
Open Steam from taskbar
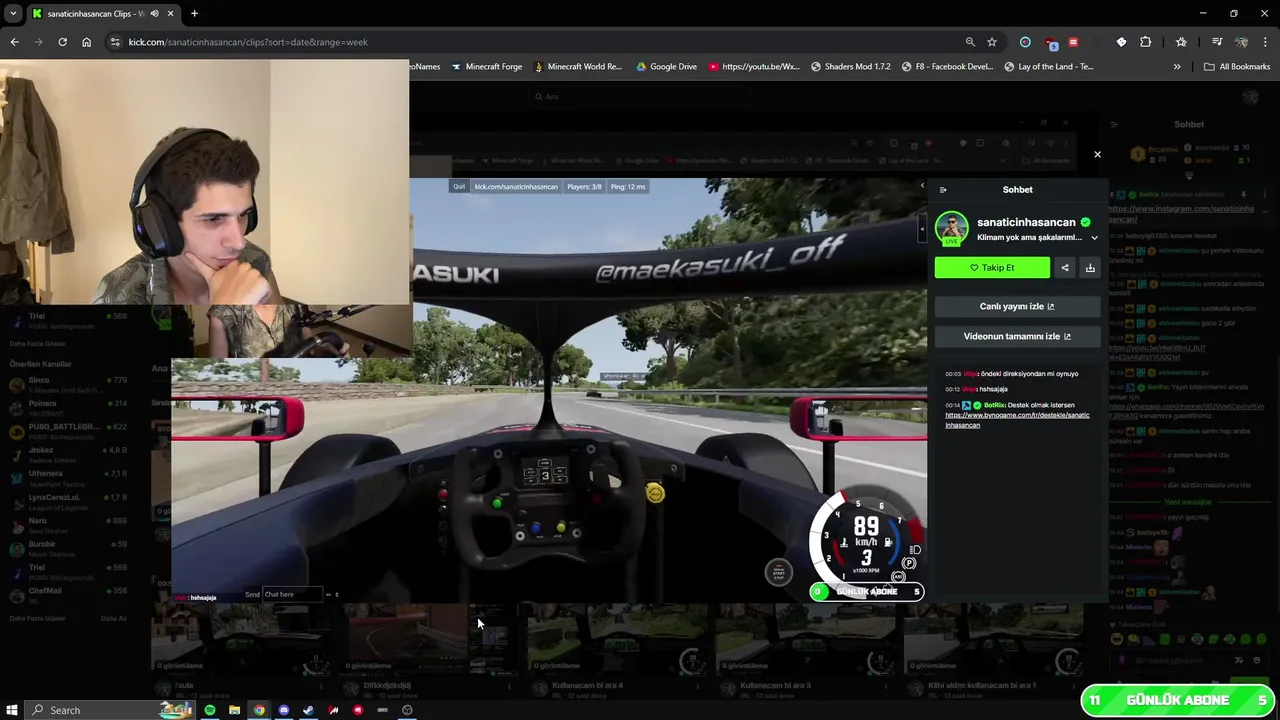coord(308,710)
